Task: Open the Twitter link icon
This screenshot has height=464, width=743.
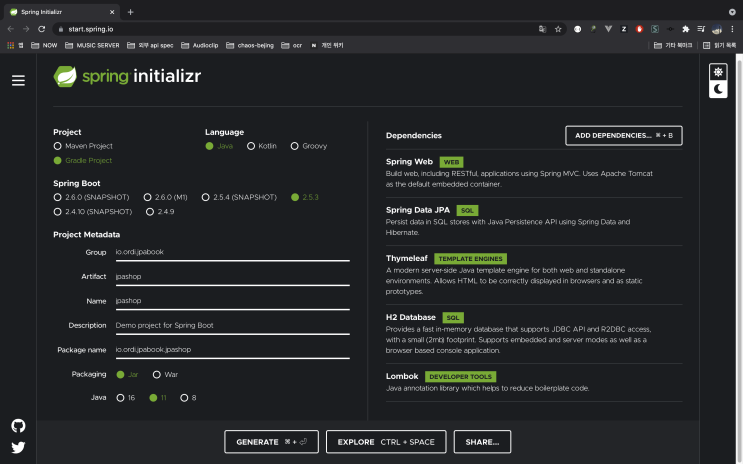Action: 18,447
